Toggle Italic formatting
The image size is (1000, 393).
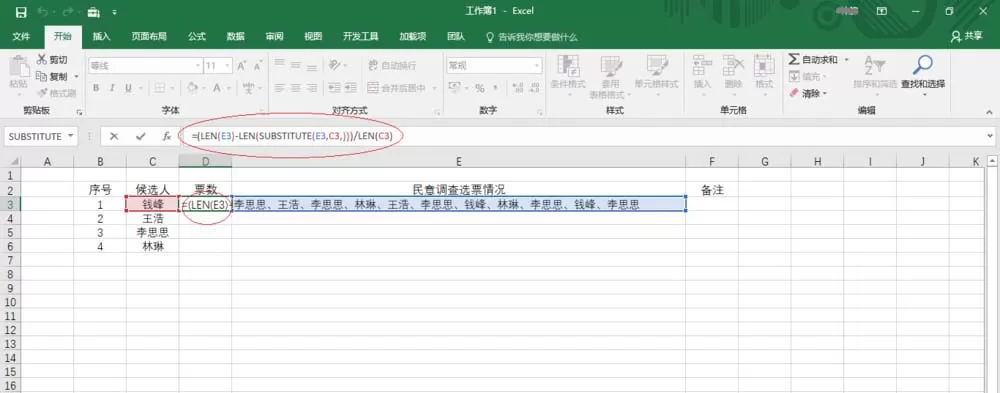click(x=112, y=88)
